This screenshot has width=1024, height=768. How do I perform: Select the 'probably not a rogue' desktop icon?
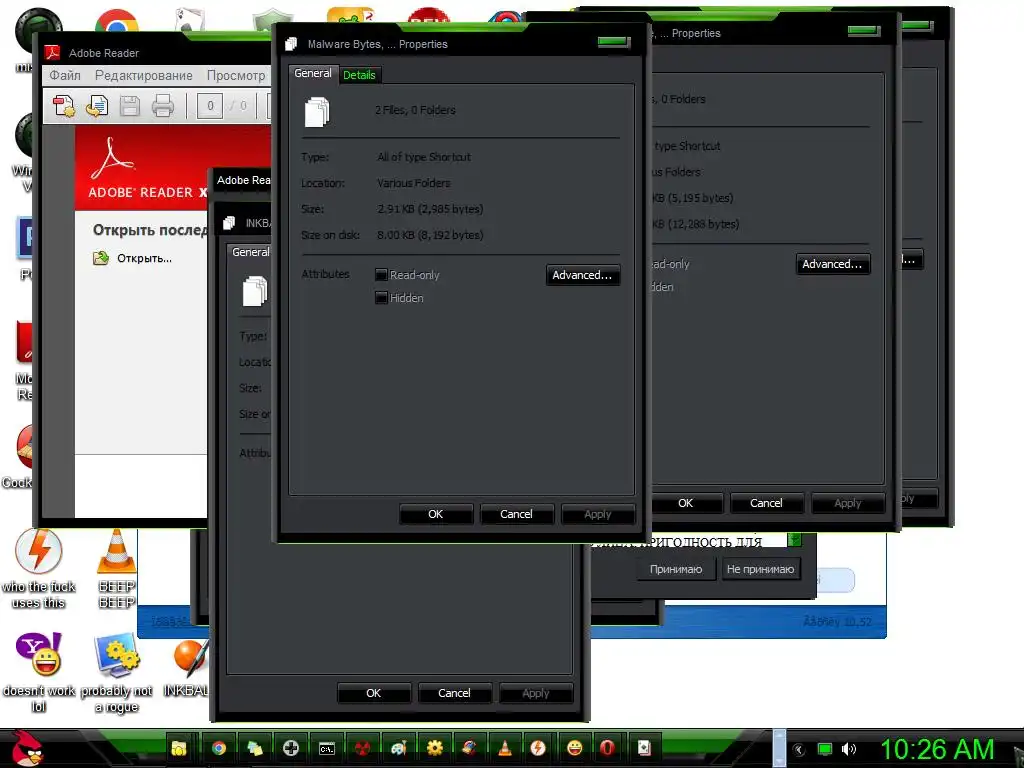pyautogui.click(x=116, y=673)
